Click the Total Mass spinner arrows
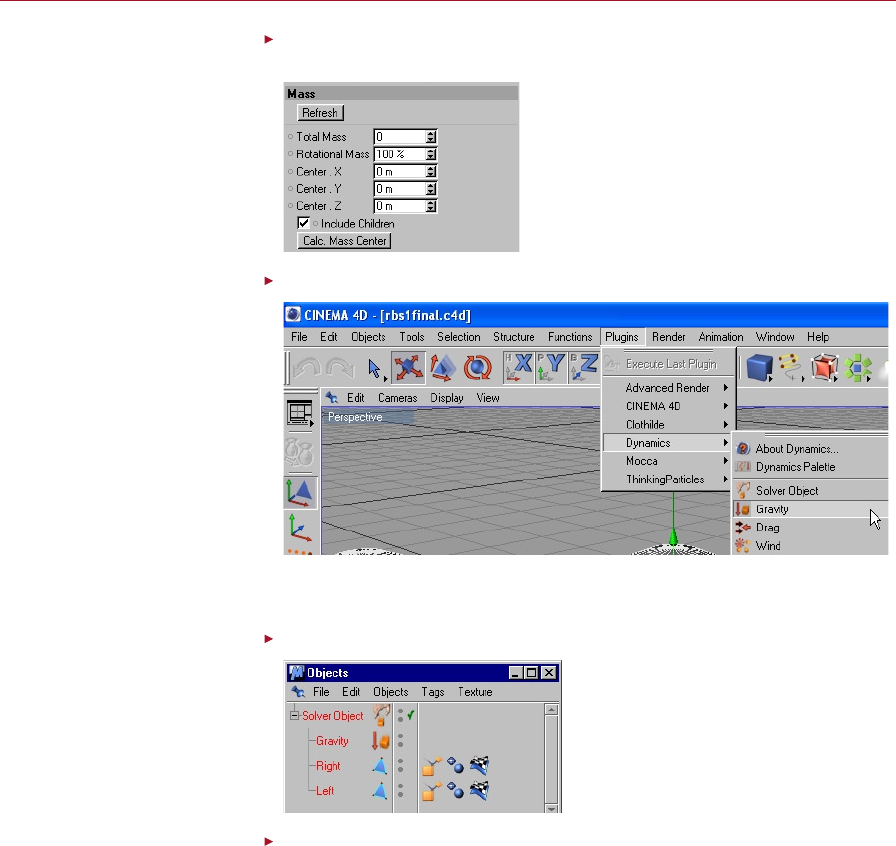 coord(431,137)
